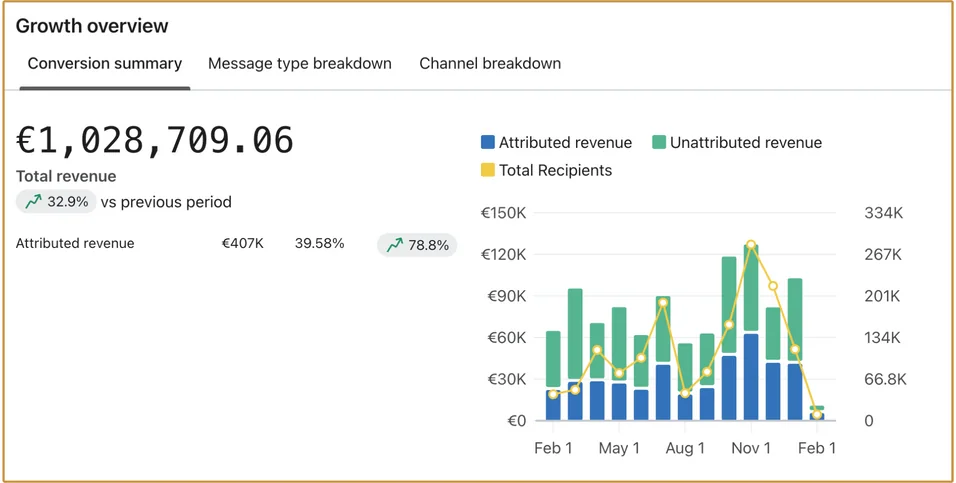Image resolution: width=956 pixels, height=483 pixels.
Task: Click the €90K y-axis label
Action: (505, 296)
